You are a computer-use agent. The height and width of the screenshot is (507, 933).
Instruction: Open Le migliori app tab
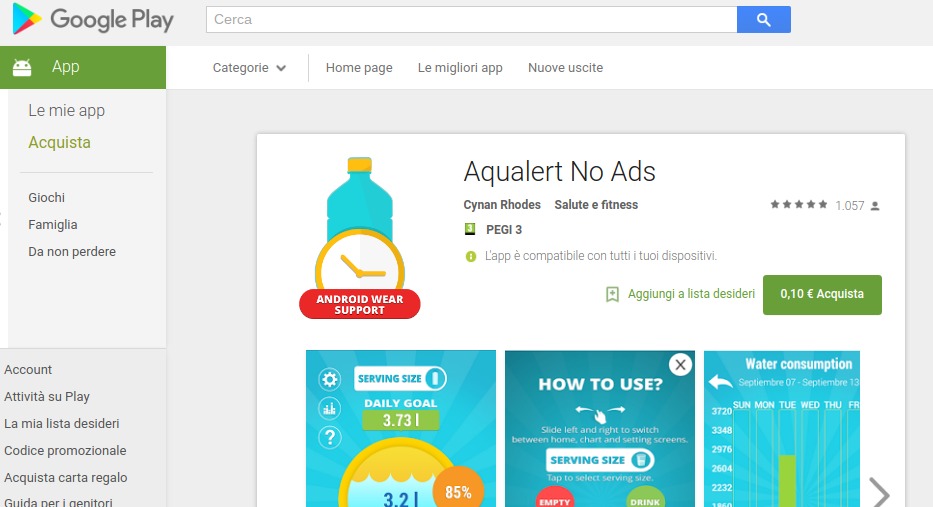coord(460,68)
